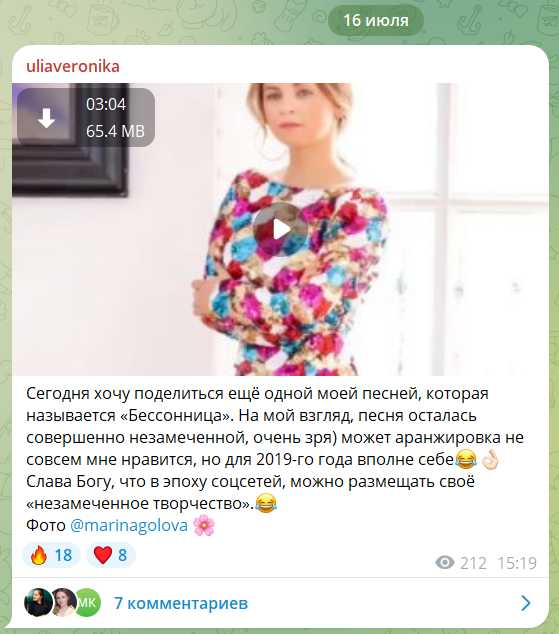
Task: Click the eye views counter icon
Action: tap(445, 562)
